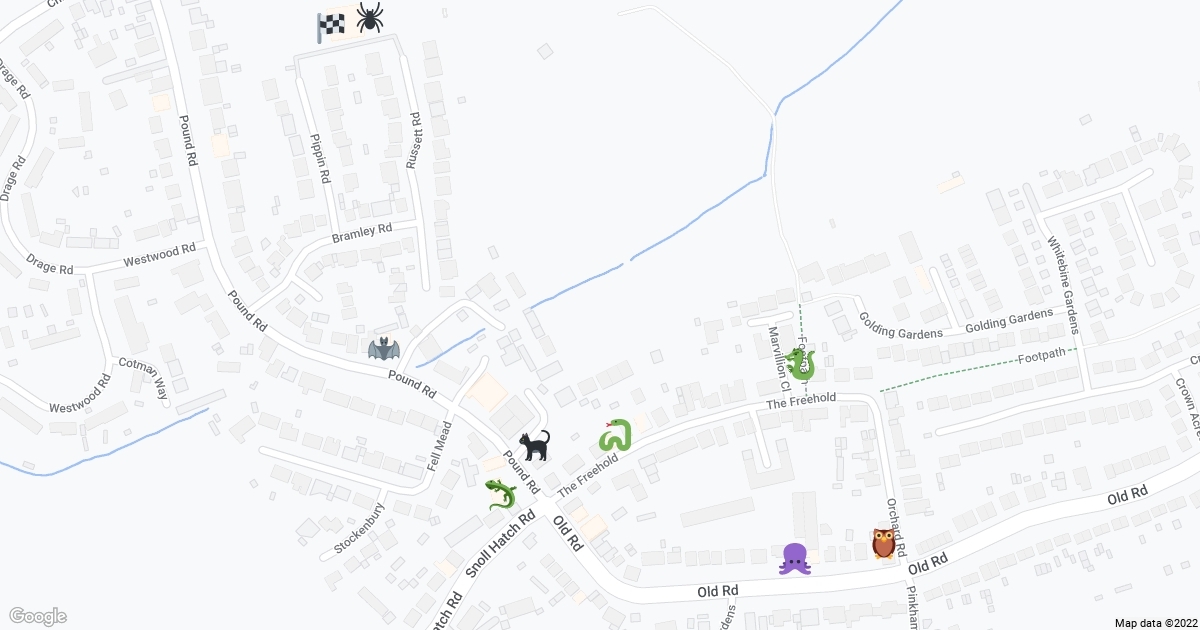Select the green lizard marker
This screenshot has width=1200, height=630.
coord(501,493)
